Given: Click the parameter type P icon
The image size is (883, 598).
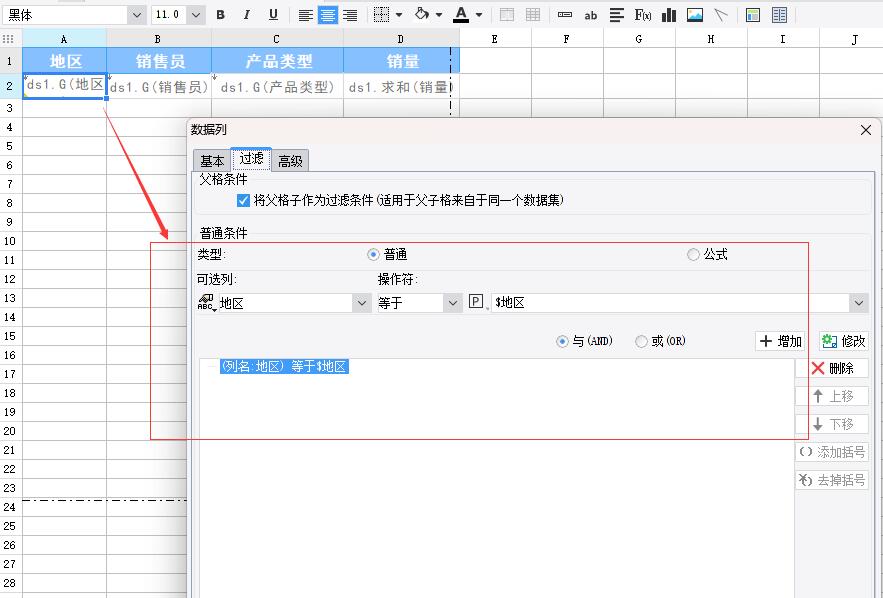Looking at the screenshot, I should 477,302.
